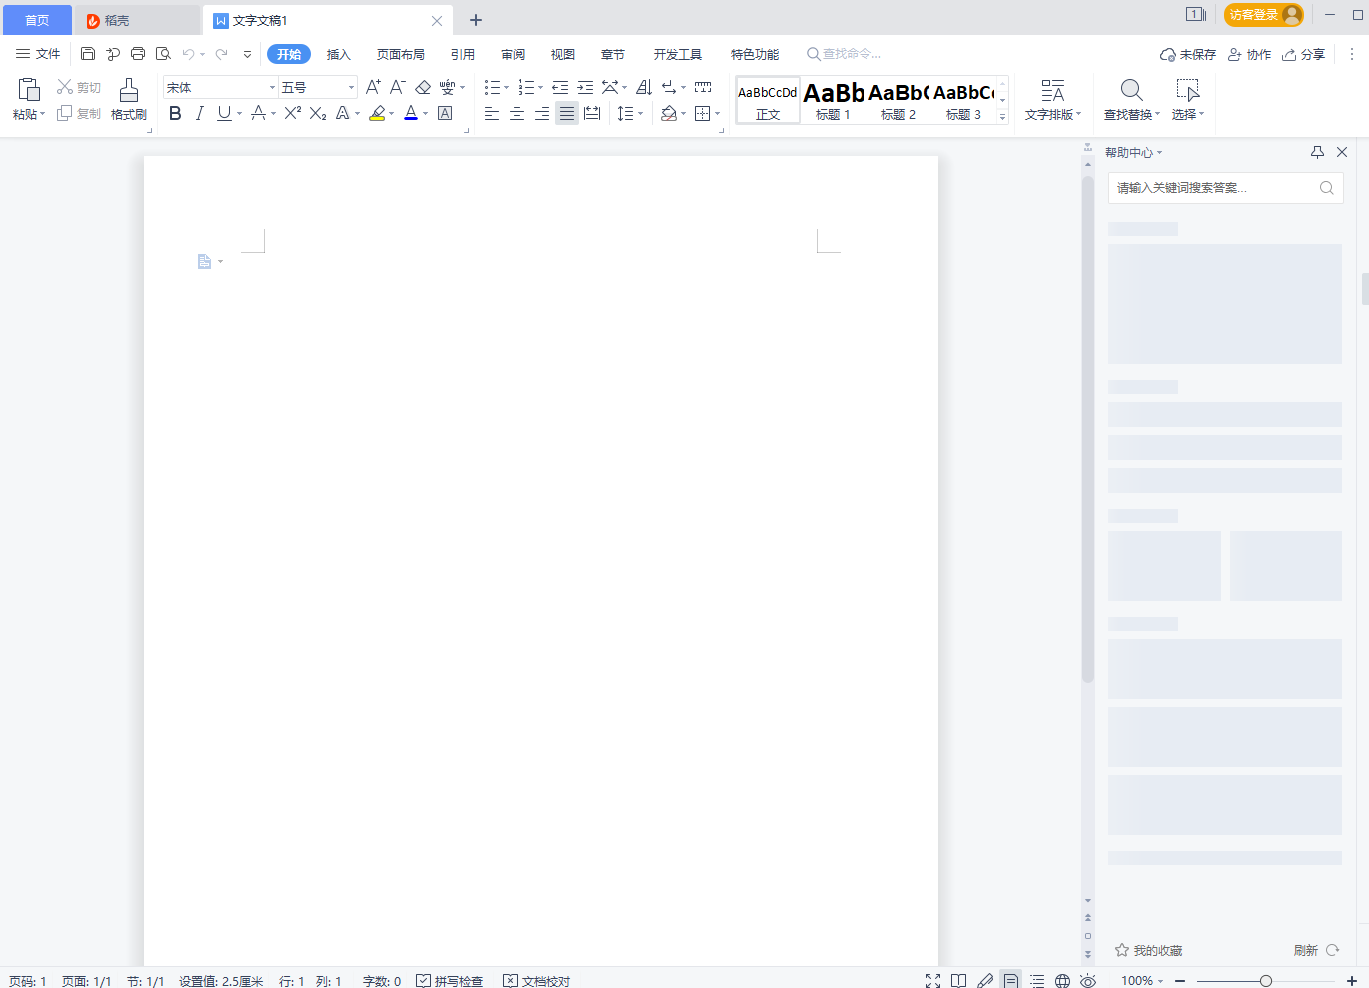Viewport: 1369px width, 988px height.
Task: Open the View (视图) tab
Action: coord(563,54)
